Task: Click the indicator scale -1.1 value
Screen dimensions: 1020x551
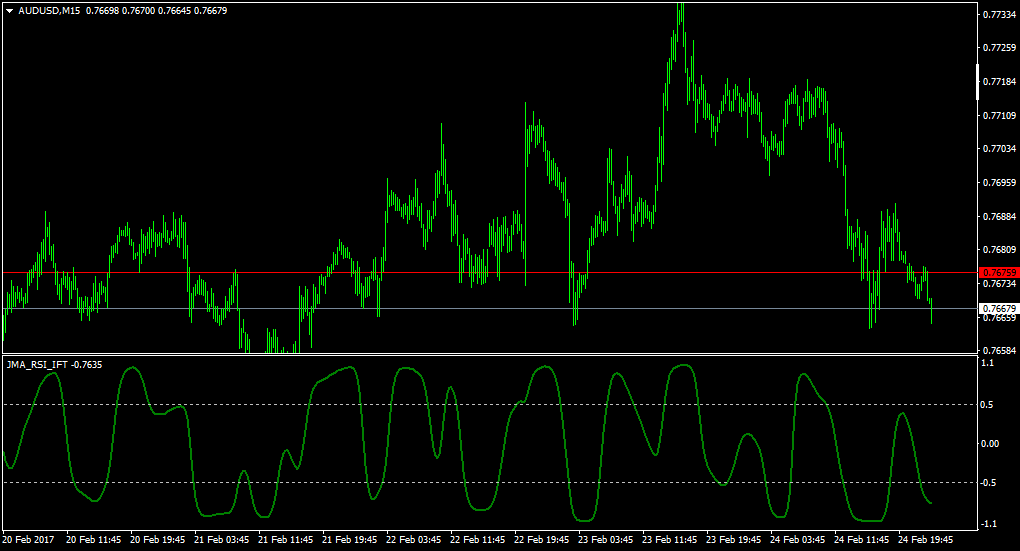Action: 988,524
